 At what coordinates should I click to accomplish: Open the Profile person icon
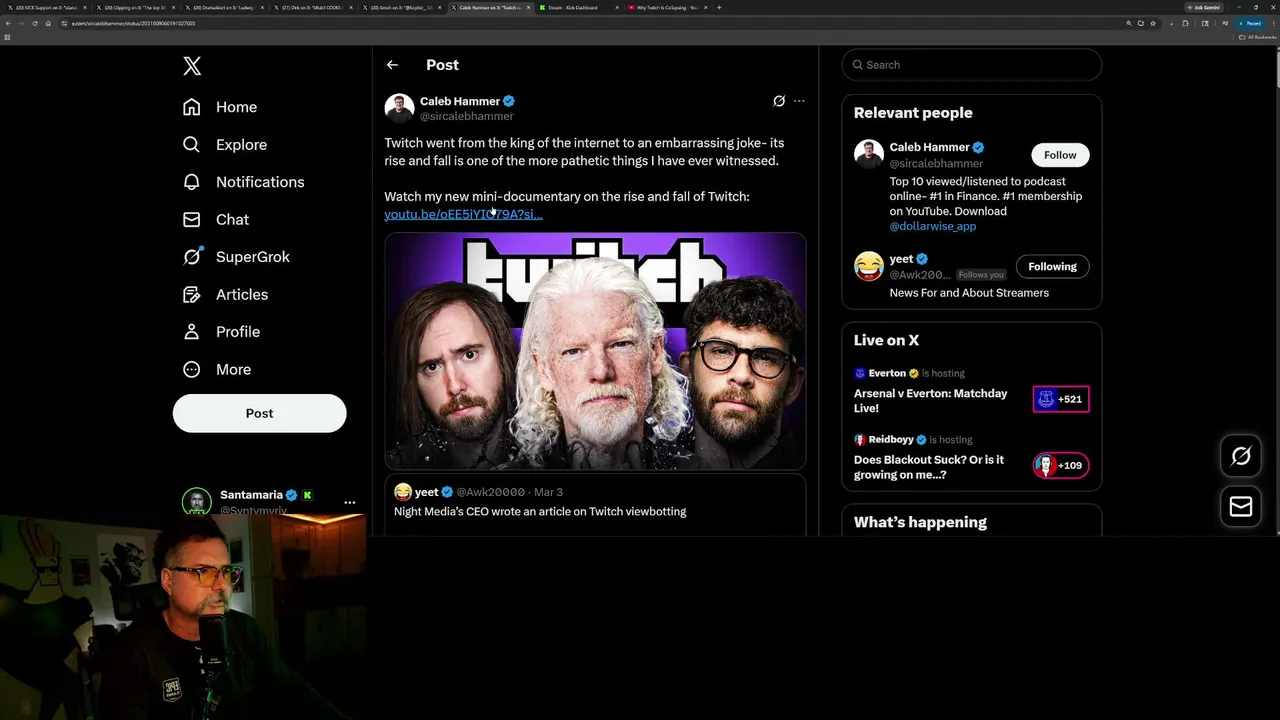pyautogui.click(x=192, y=331)
